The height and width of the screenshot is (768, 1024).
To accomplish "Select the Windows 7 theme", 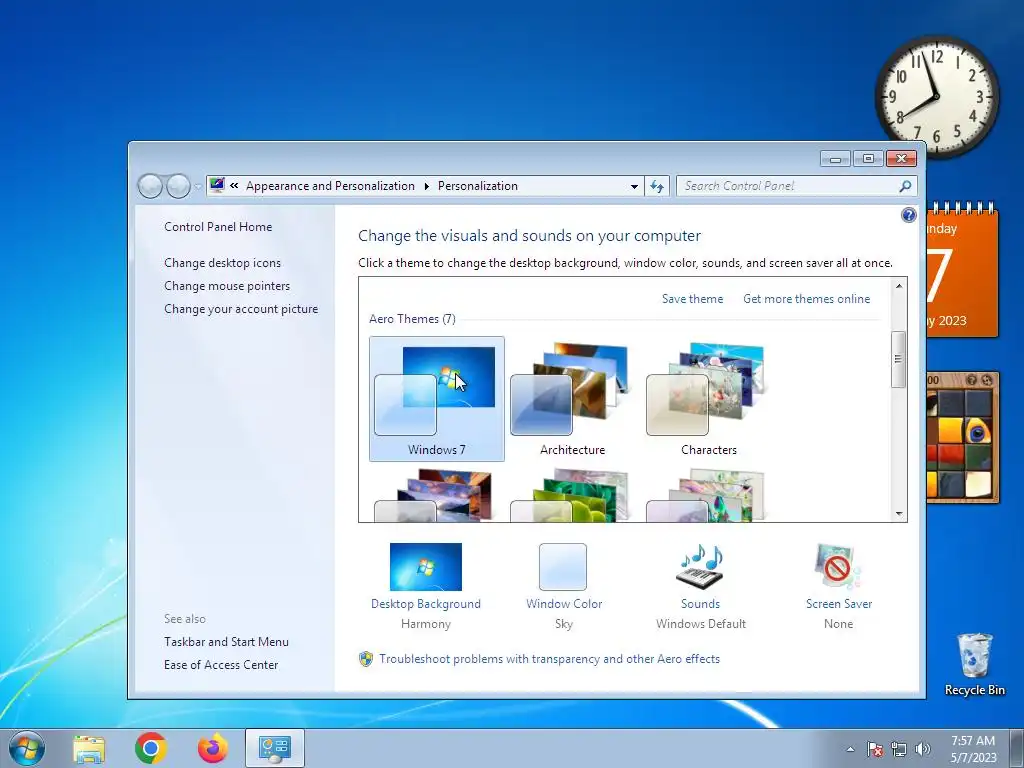I will coord(436,398).
